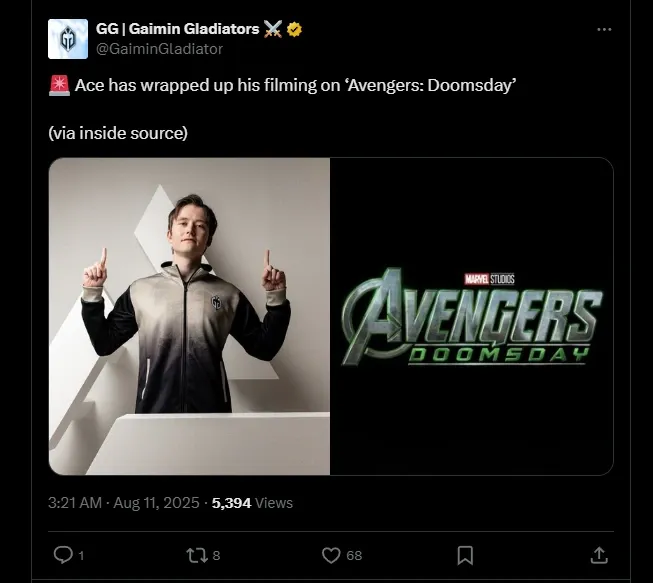Click the repost count number 8

point(216,555)
